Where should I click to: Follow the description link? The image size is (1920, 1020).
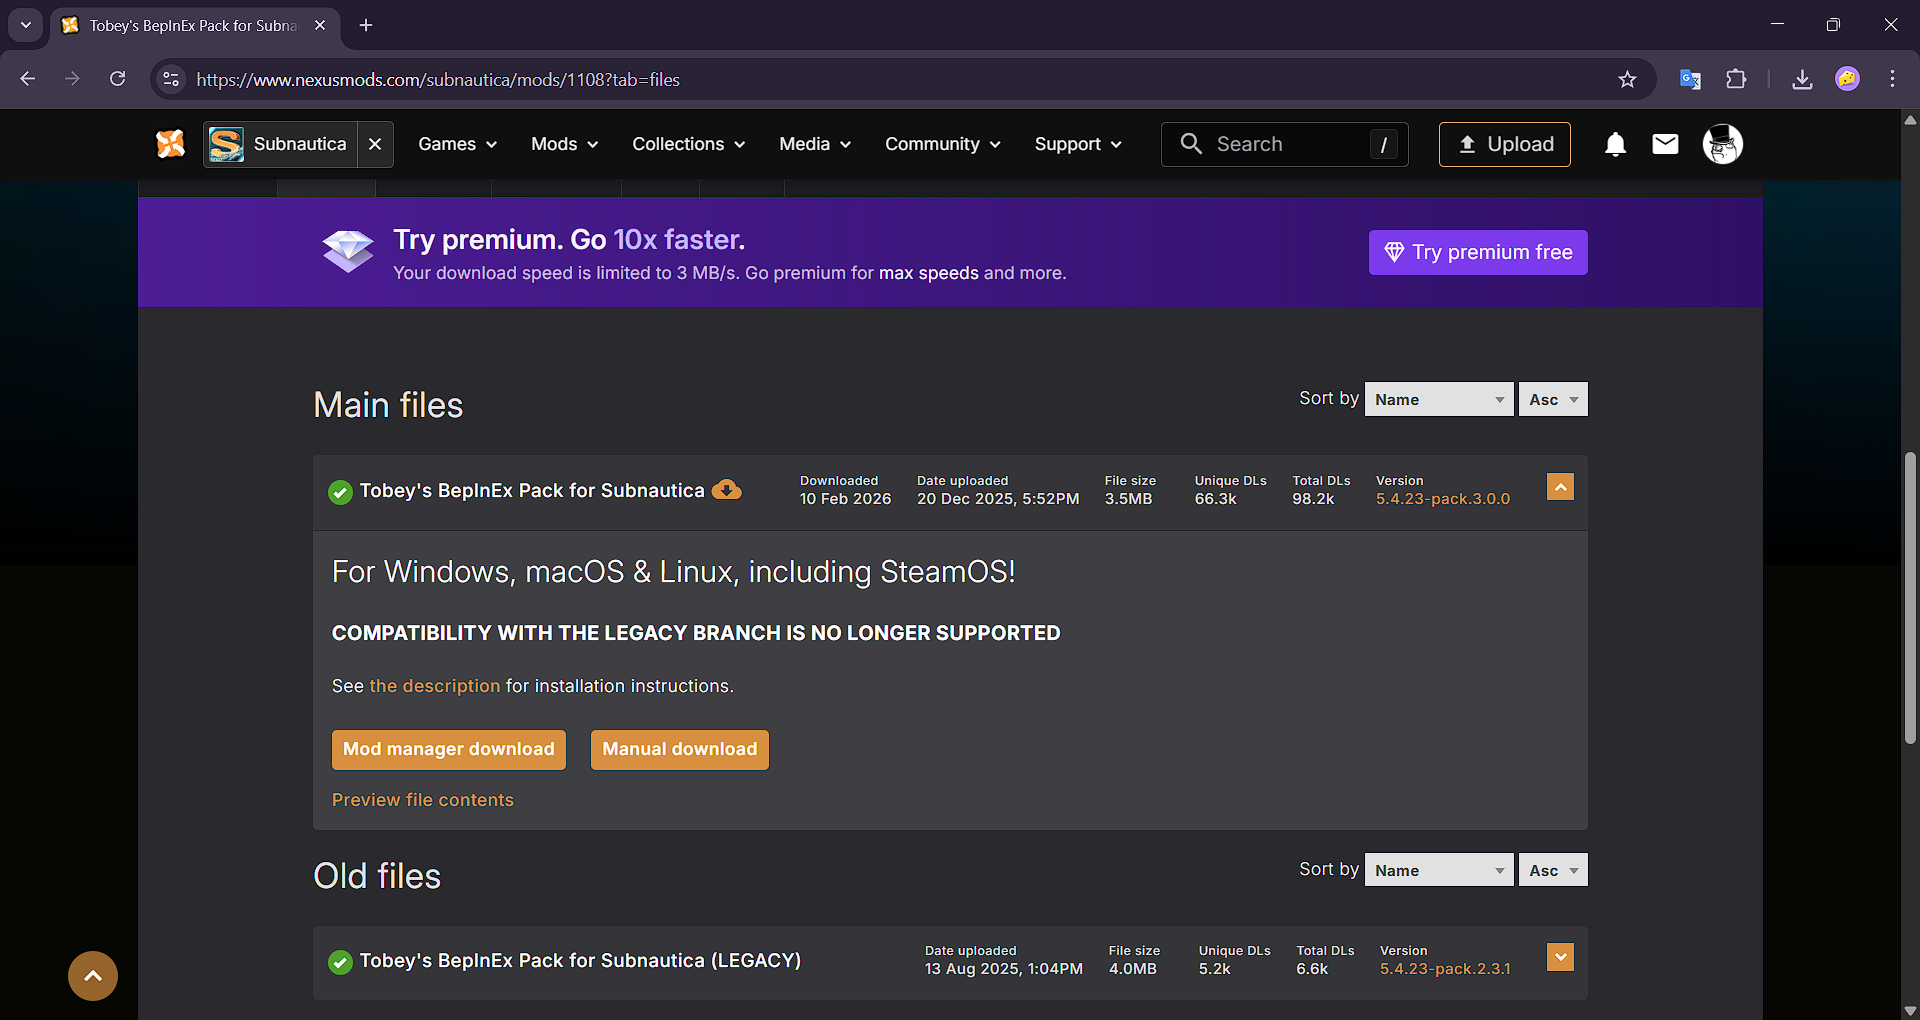click(x=435, y=686)
